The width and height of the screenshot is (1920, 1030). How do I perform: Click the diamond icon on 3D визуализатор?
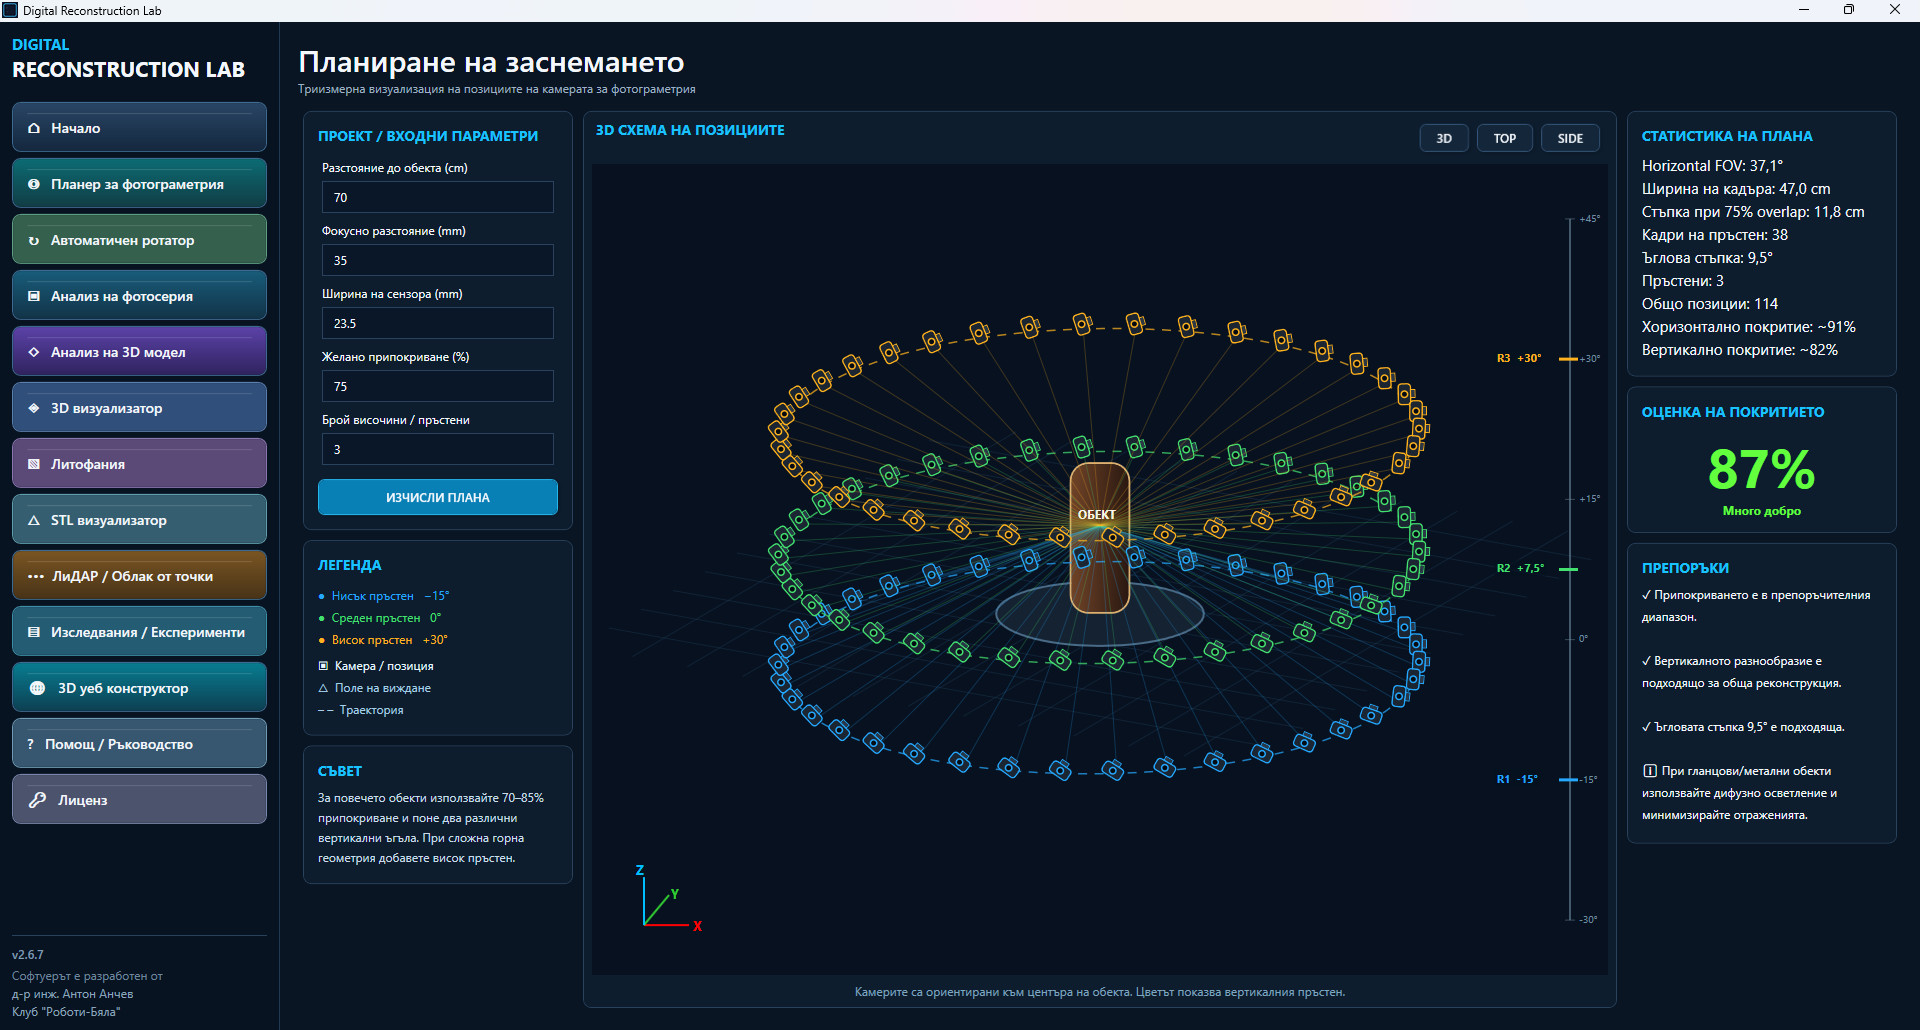pos(34,408)
